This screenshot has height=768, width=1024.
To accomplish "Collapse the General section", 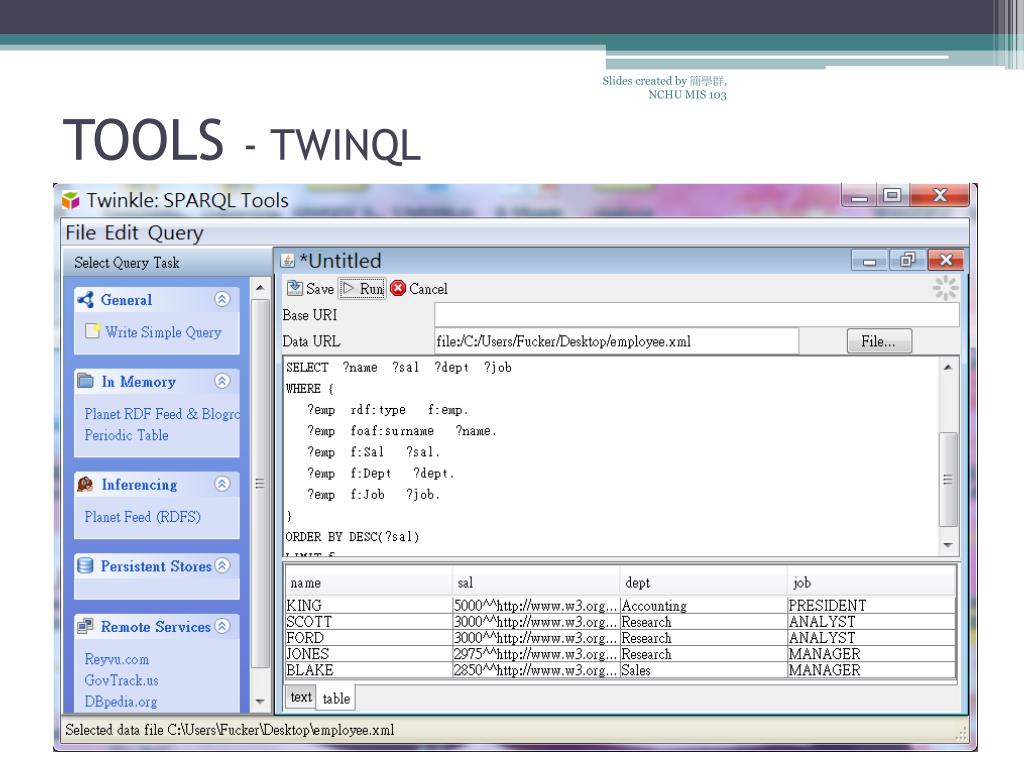I will (222, 299).
